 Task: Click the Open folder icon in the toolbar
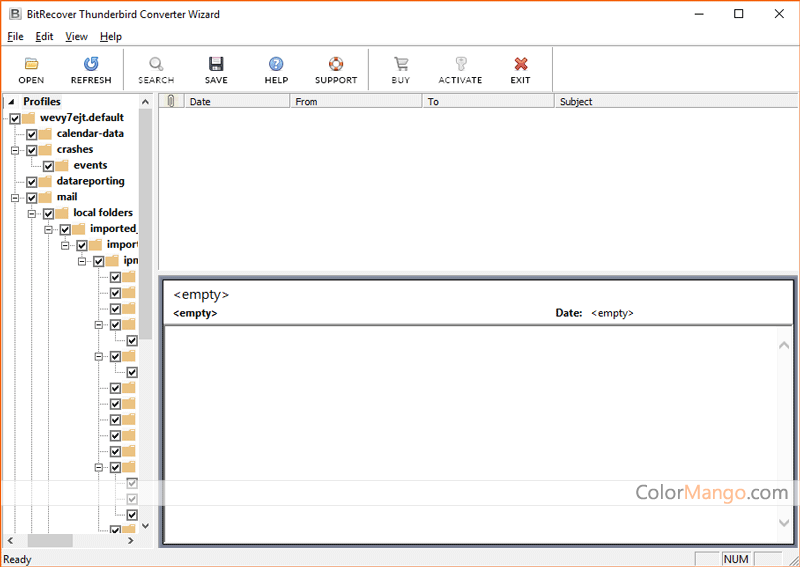click(x=32, y=64)
